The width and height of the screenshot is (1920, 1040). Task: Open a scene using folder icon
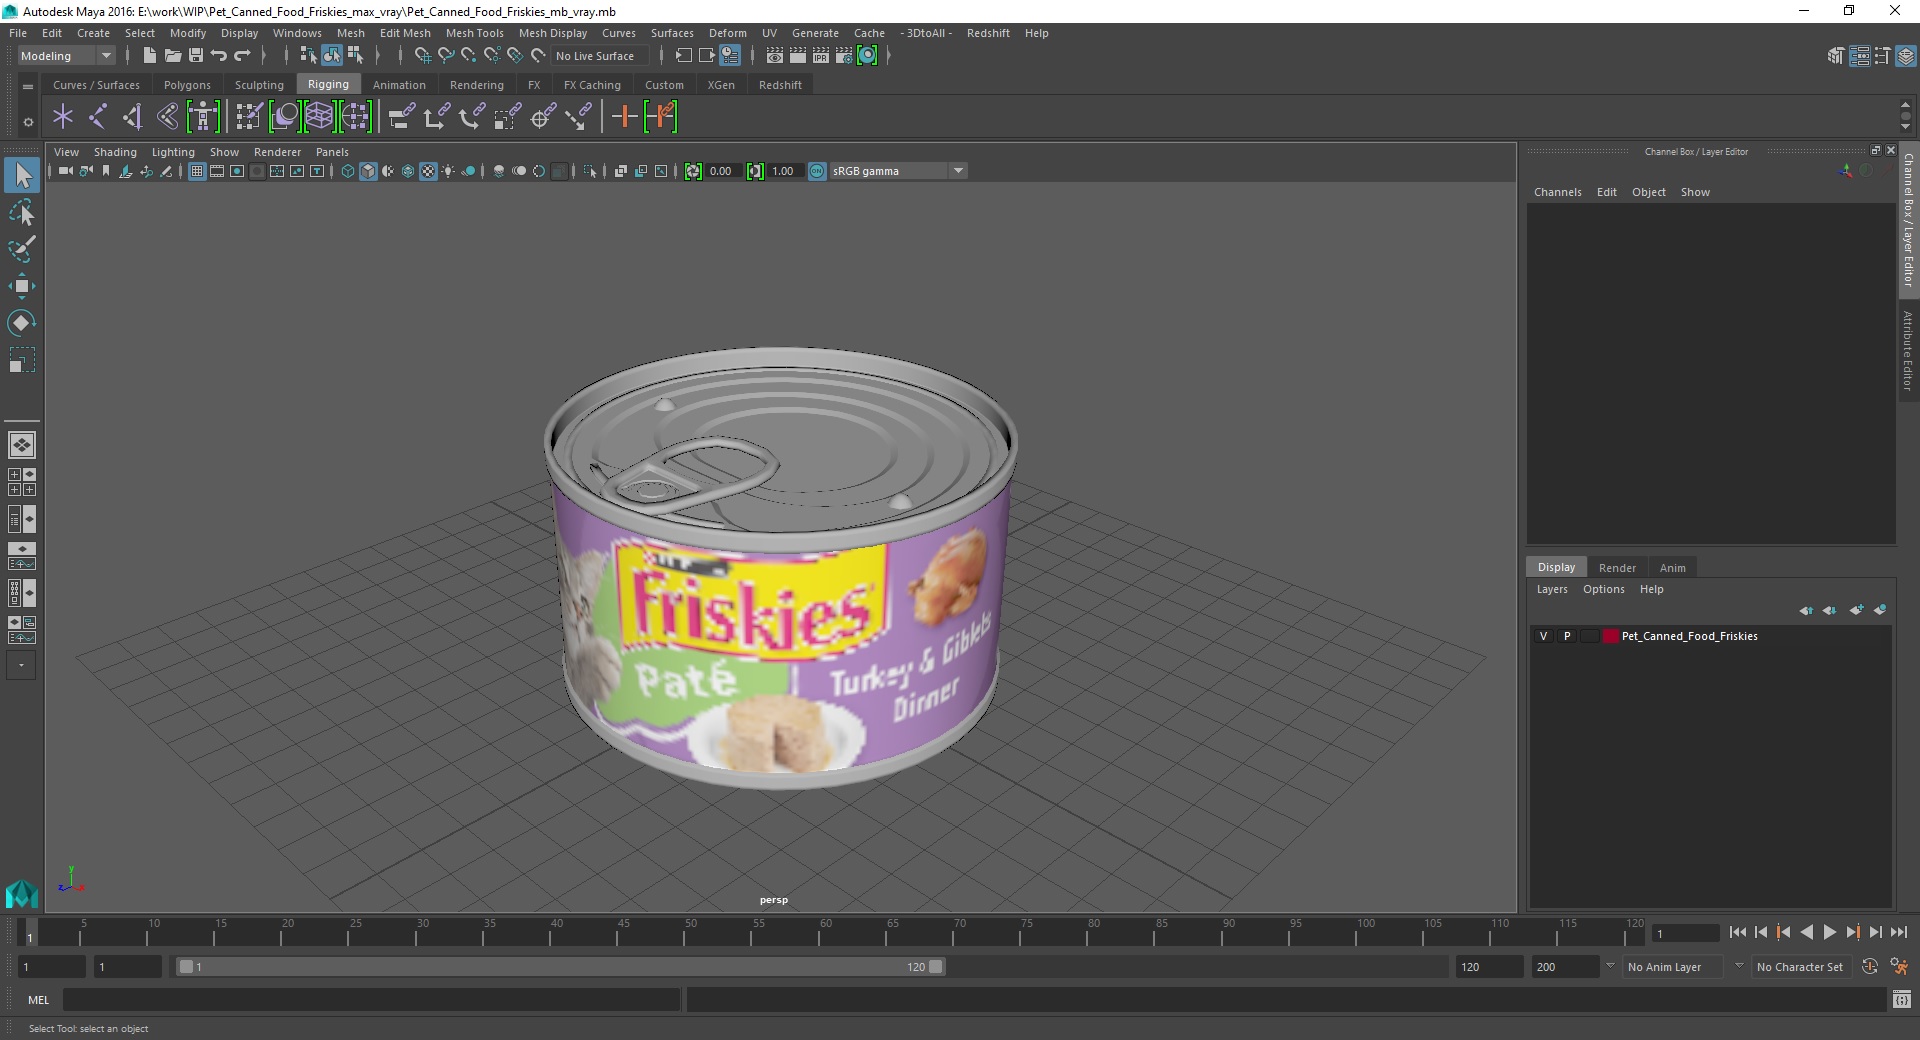point(172,56)
